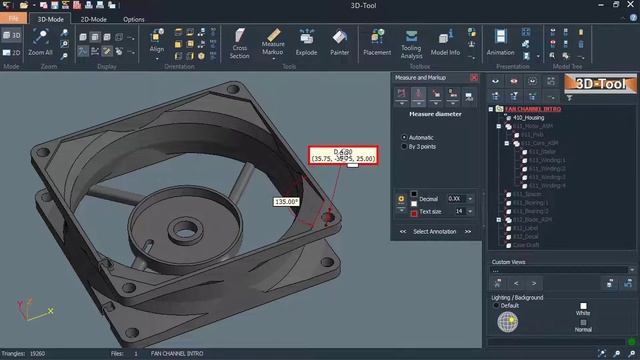
Task: Click the open file icon in title bar
Action: pos(24,5)
